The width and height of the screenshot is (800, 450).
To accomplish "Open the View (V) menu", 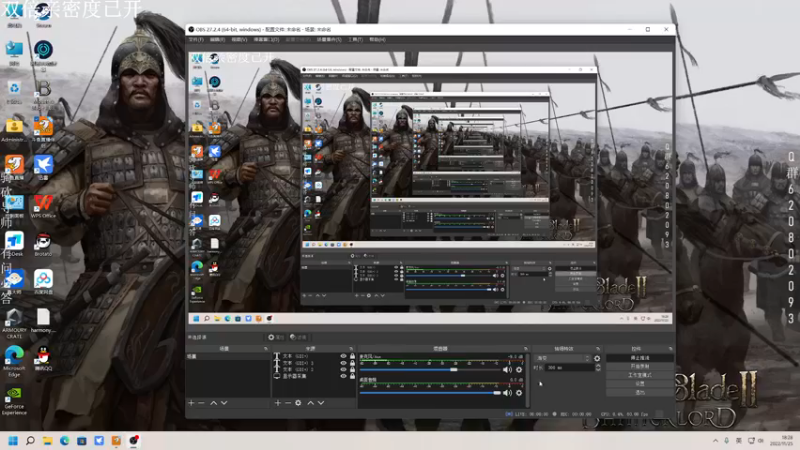I will click(239, 40).
